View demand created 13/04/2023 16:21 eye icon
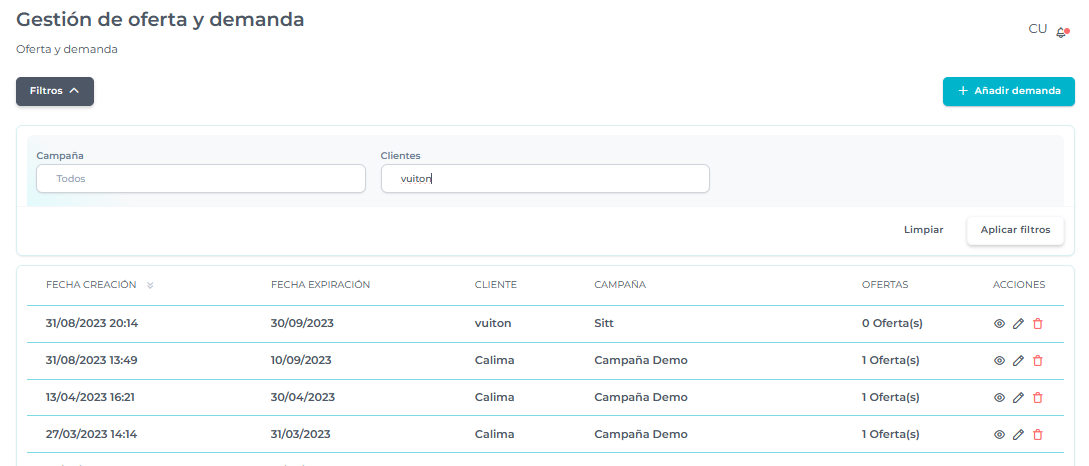The image size is (1089, 466). coord(998,397)
